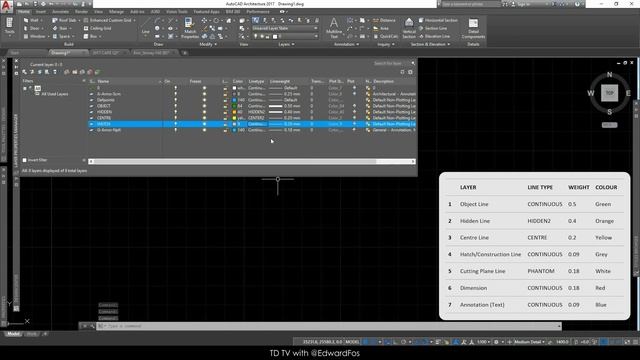The image size is (640, 360).
Task: Click the Distance inquiry tool
Action: (x=384, y=20)
